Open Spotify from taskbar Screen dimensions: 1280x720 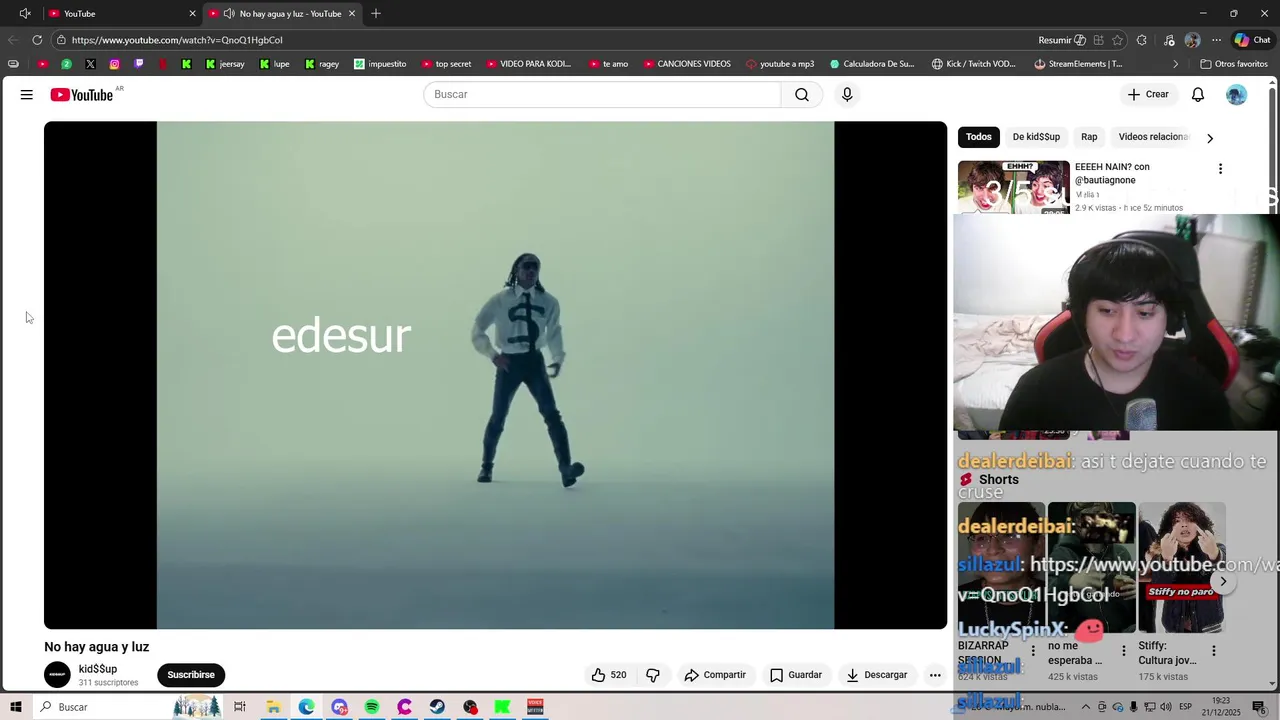(x=372, y=707)
